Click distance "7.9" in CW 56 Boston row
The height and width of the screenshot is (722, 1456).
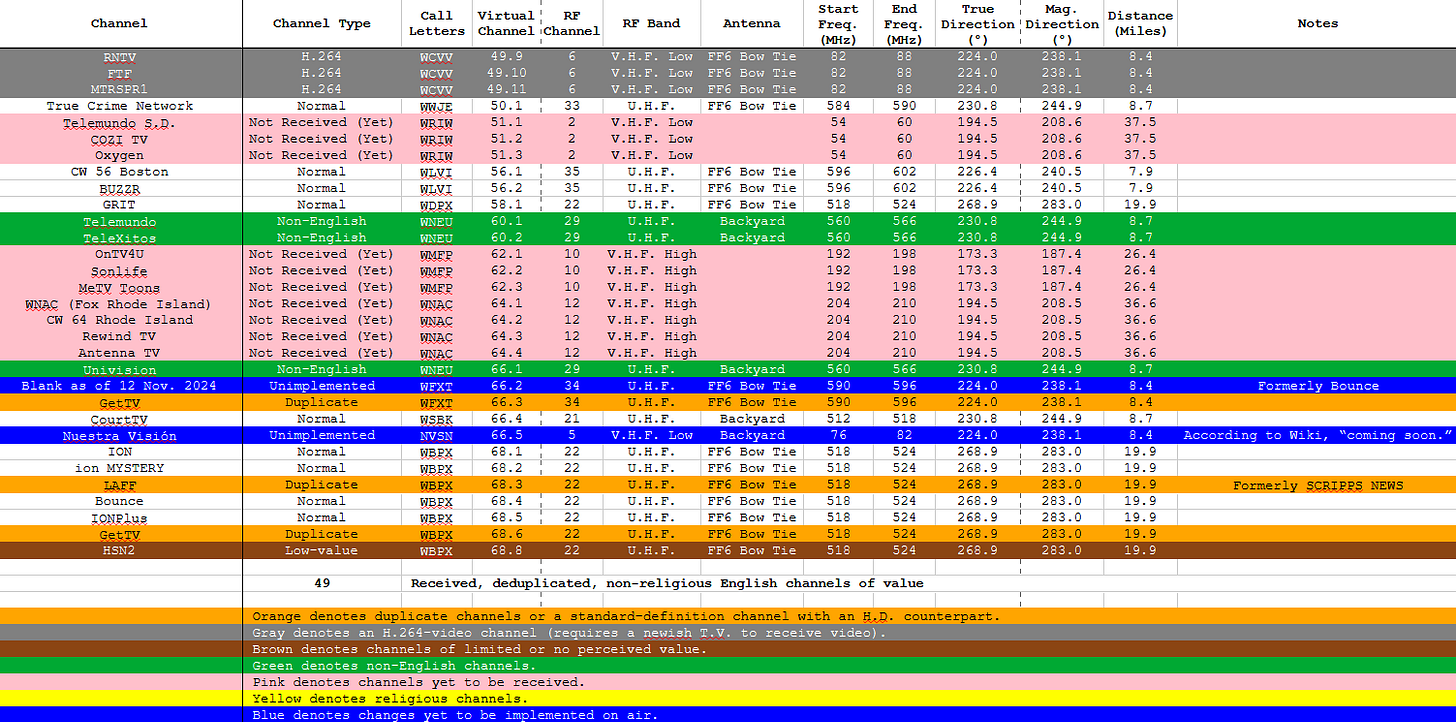click(1140, 172)
